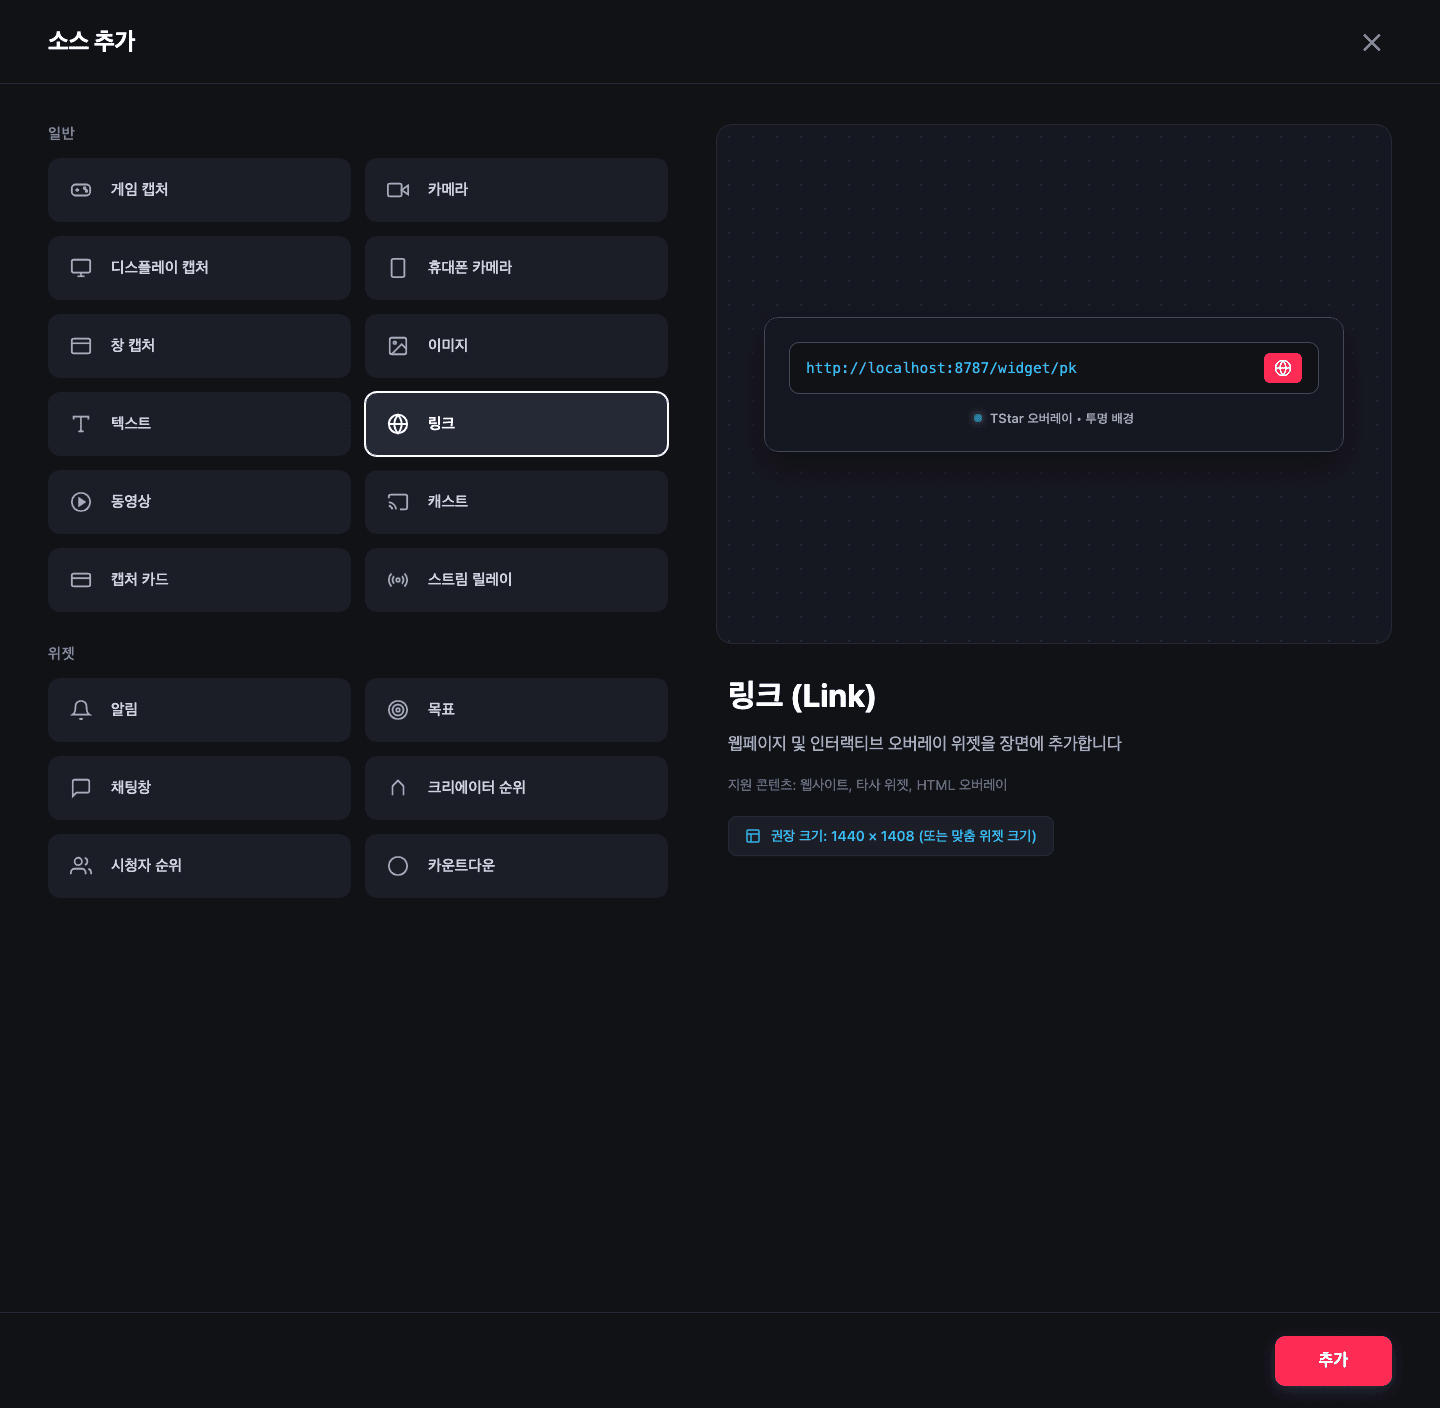The image size is (1440, 1408).
Task: Click the 소스 추가 dialog title
Action: (x=92, y=41)
